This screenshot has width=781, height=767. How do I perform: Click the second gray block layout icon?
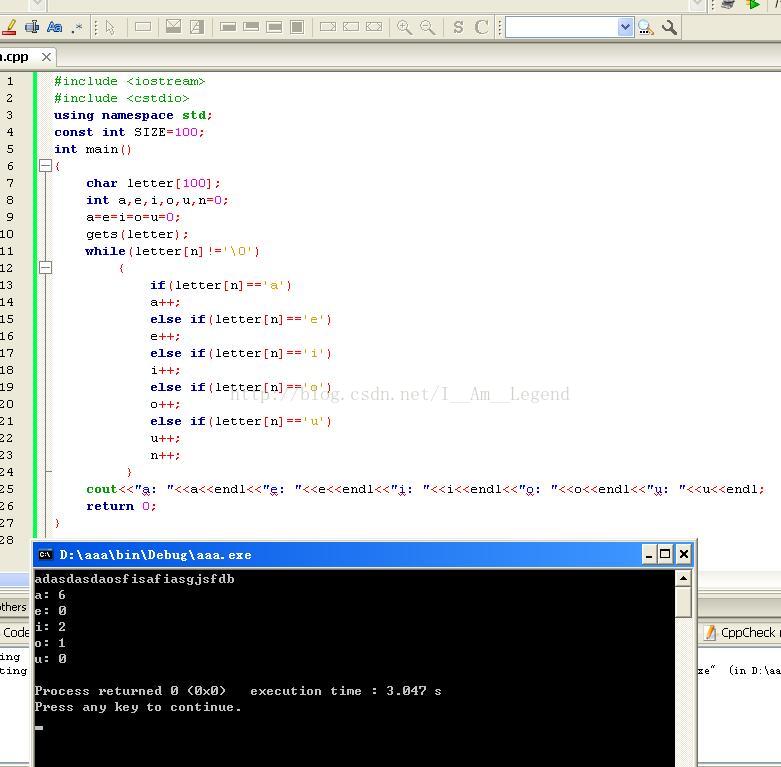click(x=251, y=26)
